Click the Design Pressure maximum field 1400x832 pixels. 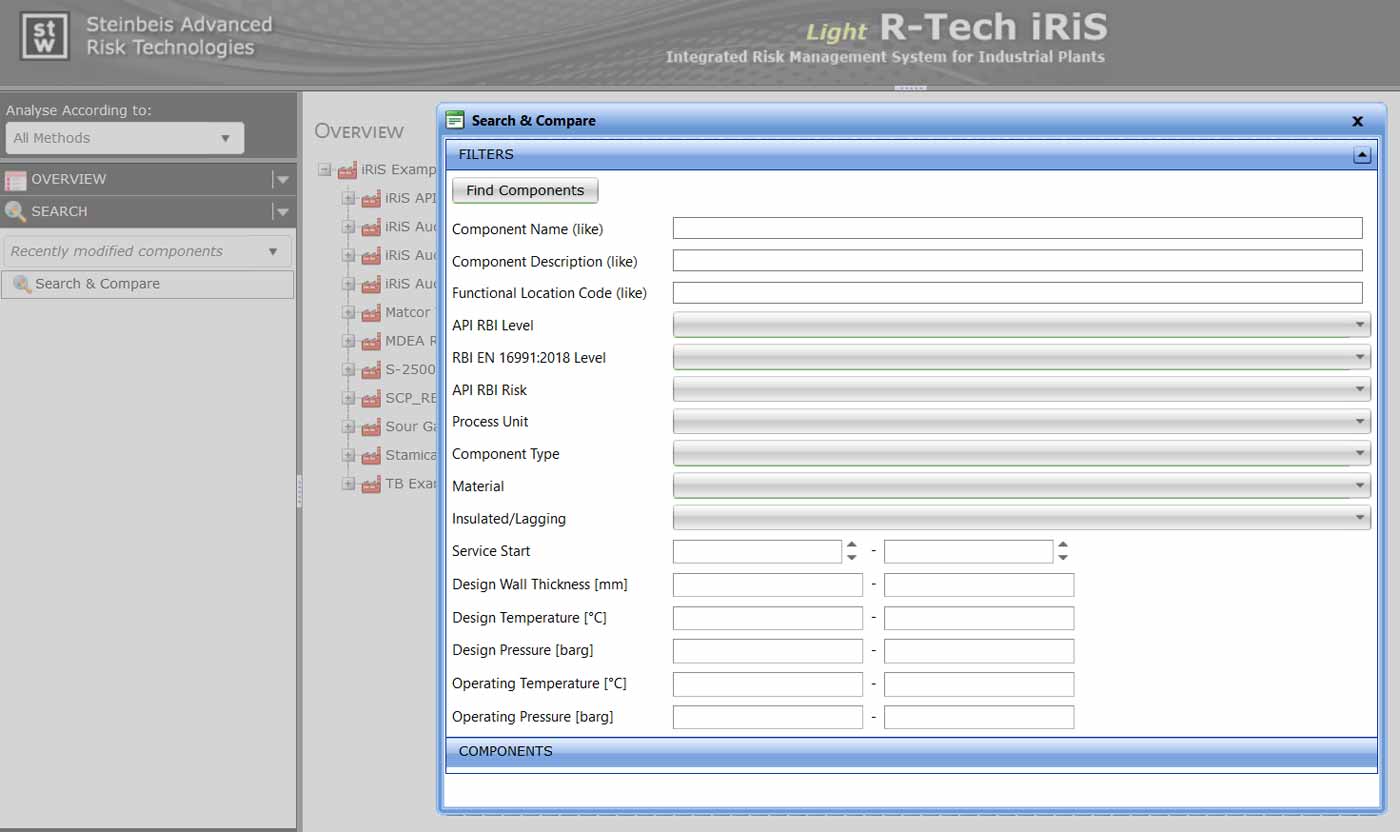coord(978,650)
